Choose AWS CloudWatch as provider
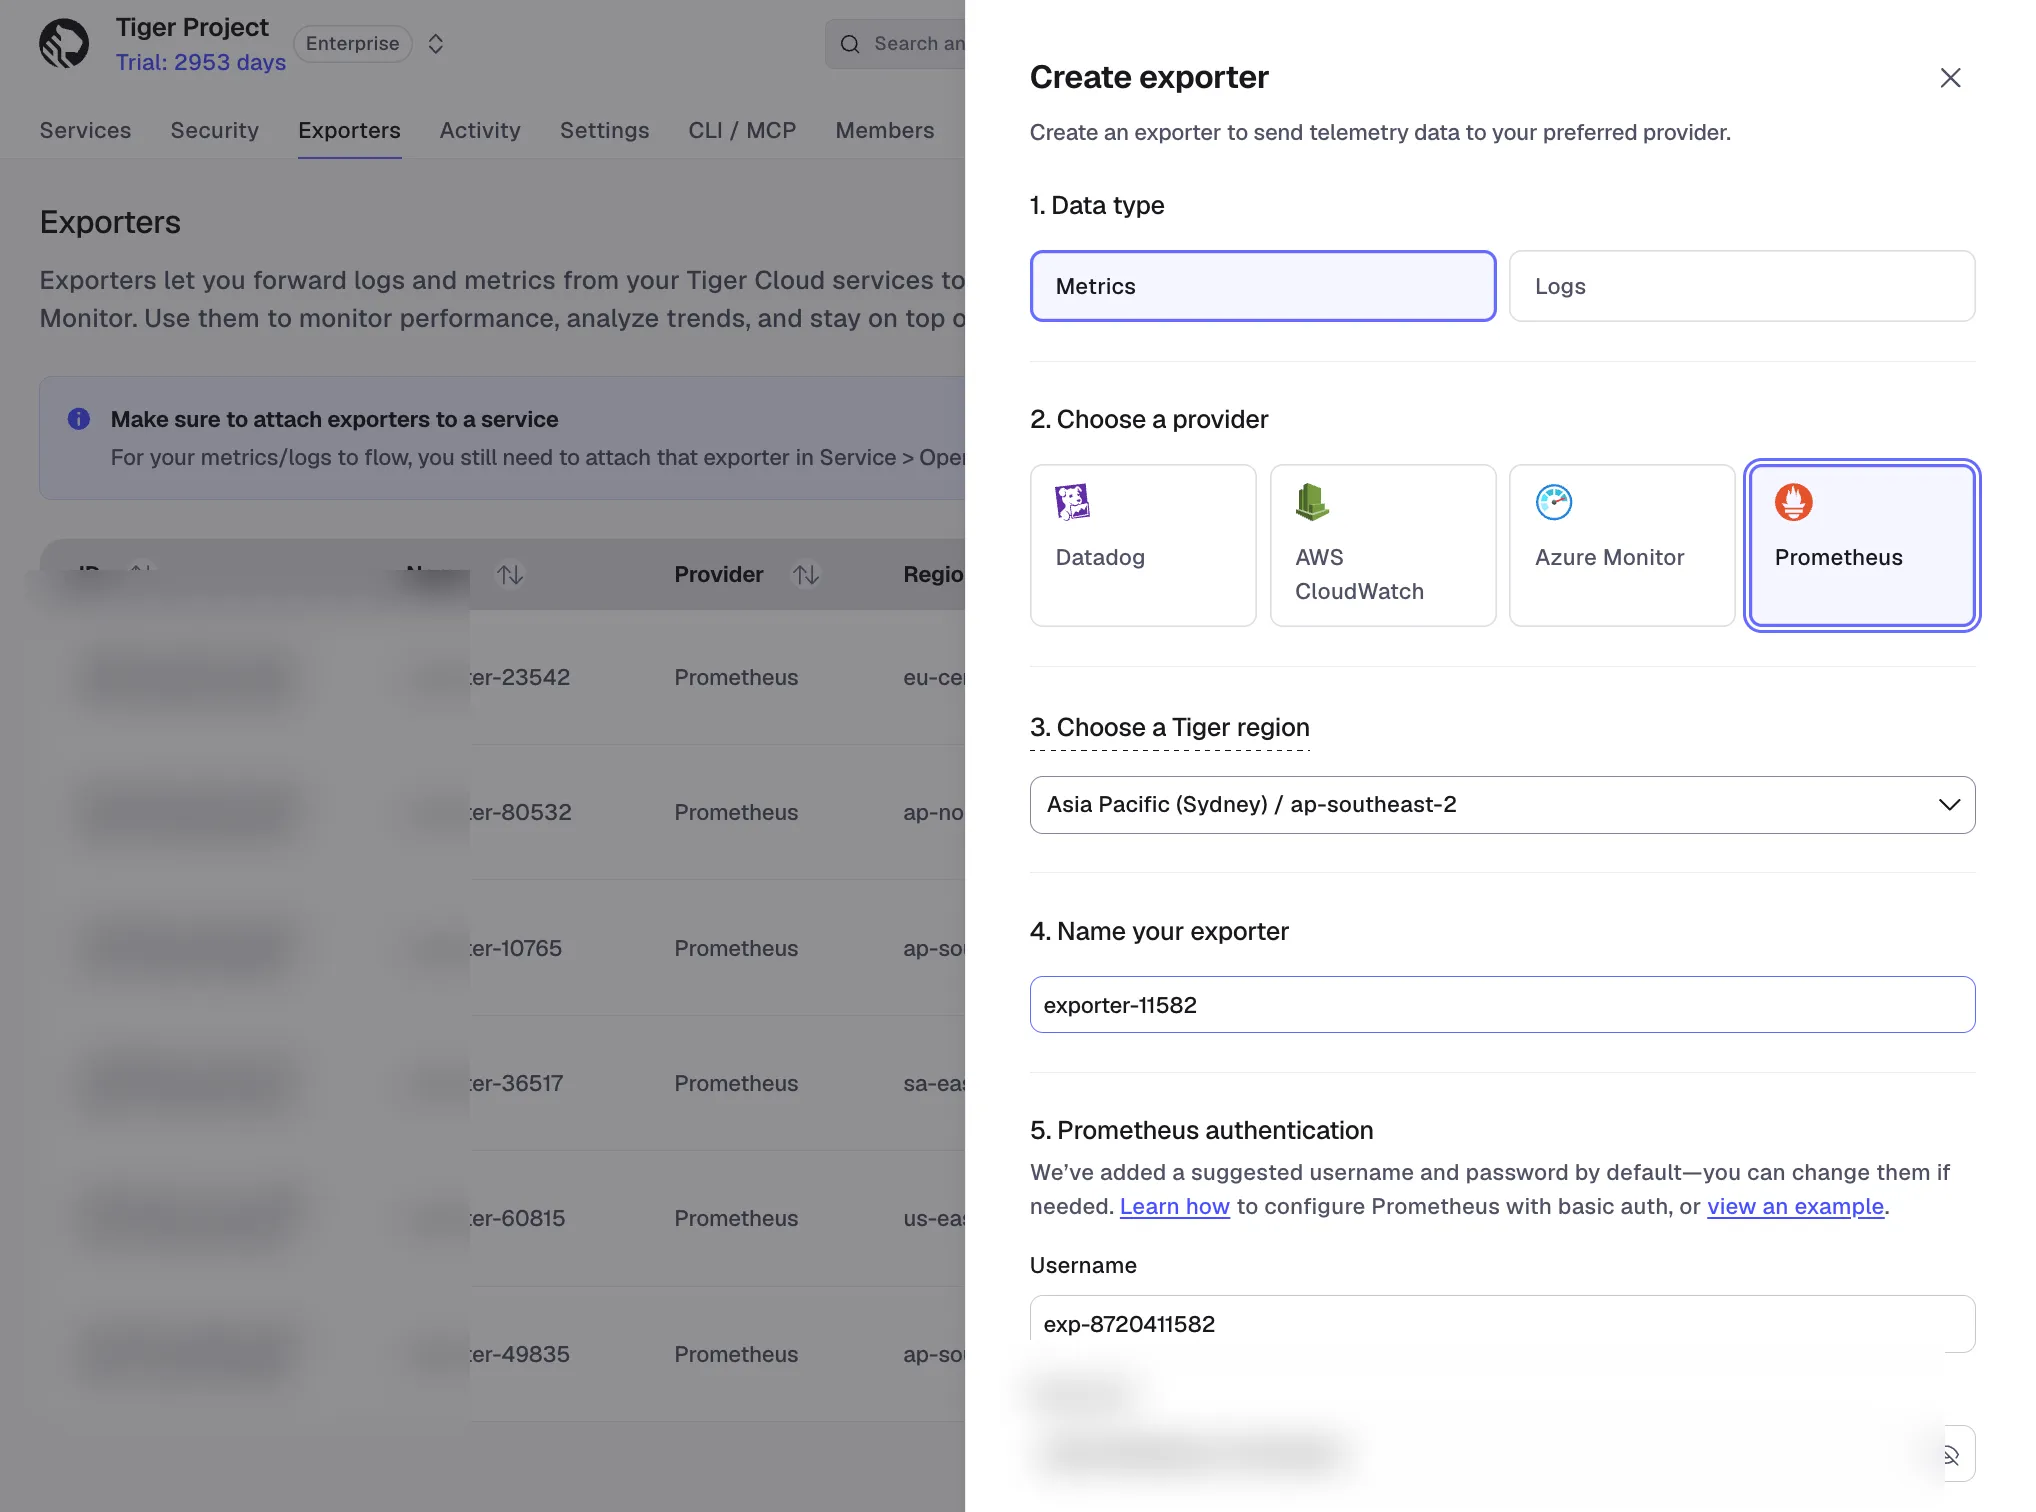Image resolution: width=2036 pixels, height=1512 pixels. tap(1383, 545)
